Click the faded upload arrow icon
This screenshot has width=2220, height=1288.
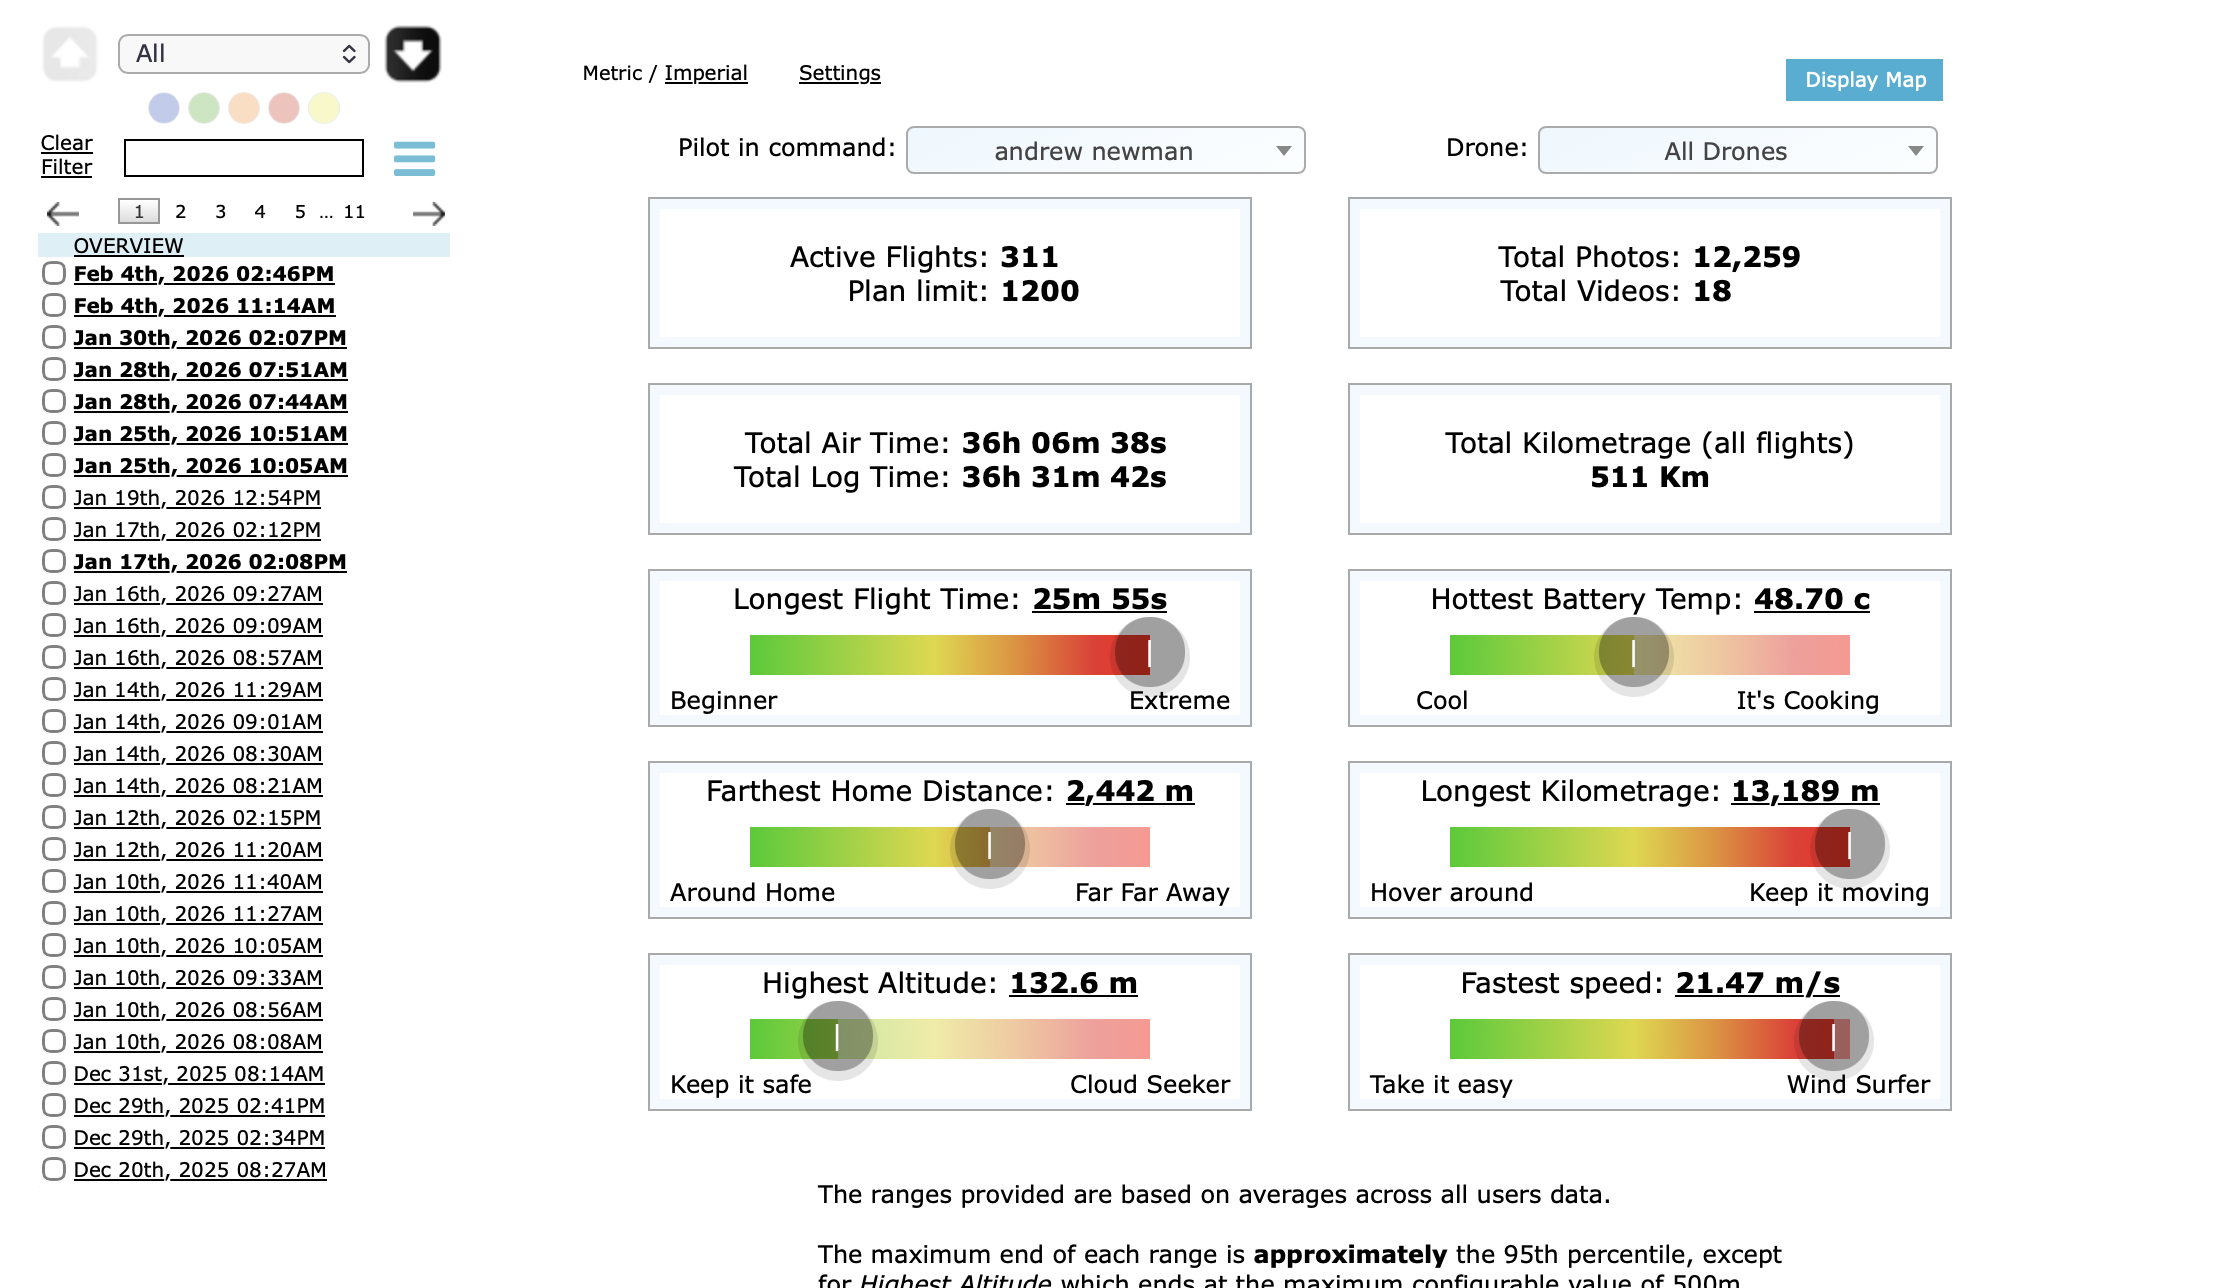tap(69, 54)
